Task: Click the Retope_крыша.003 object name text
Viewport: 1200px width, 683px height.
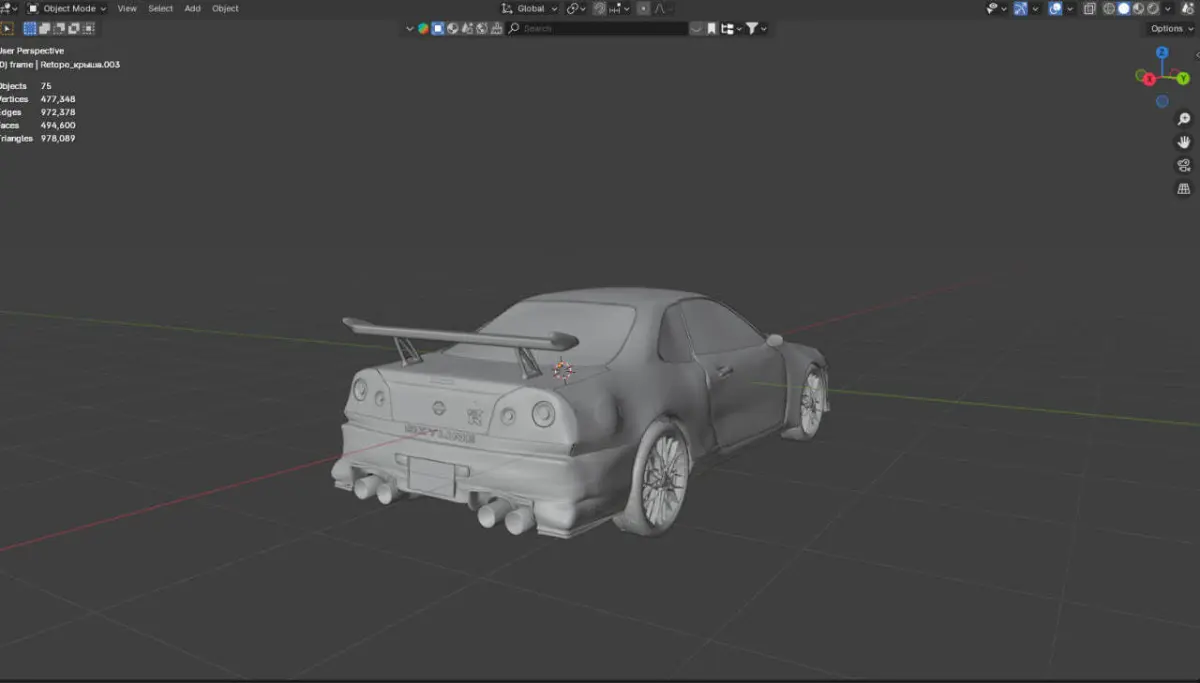Action: click(80, 64)
